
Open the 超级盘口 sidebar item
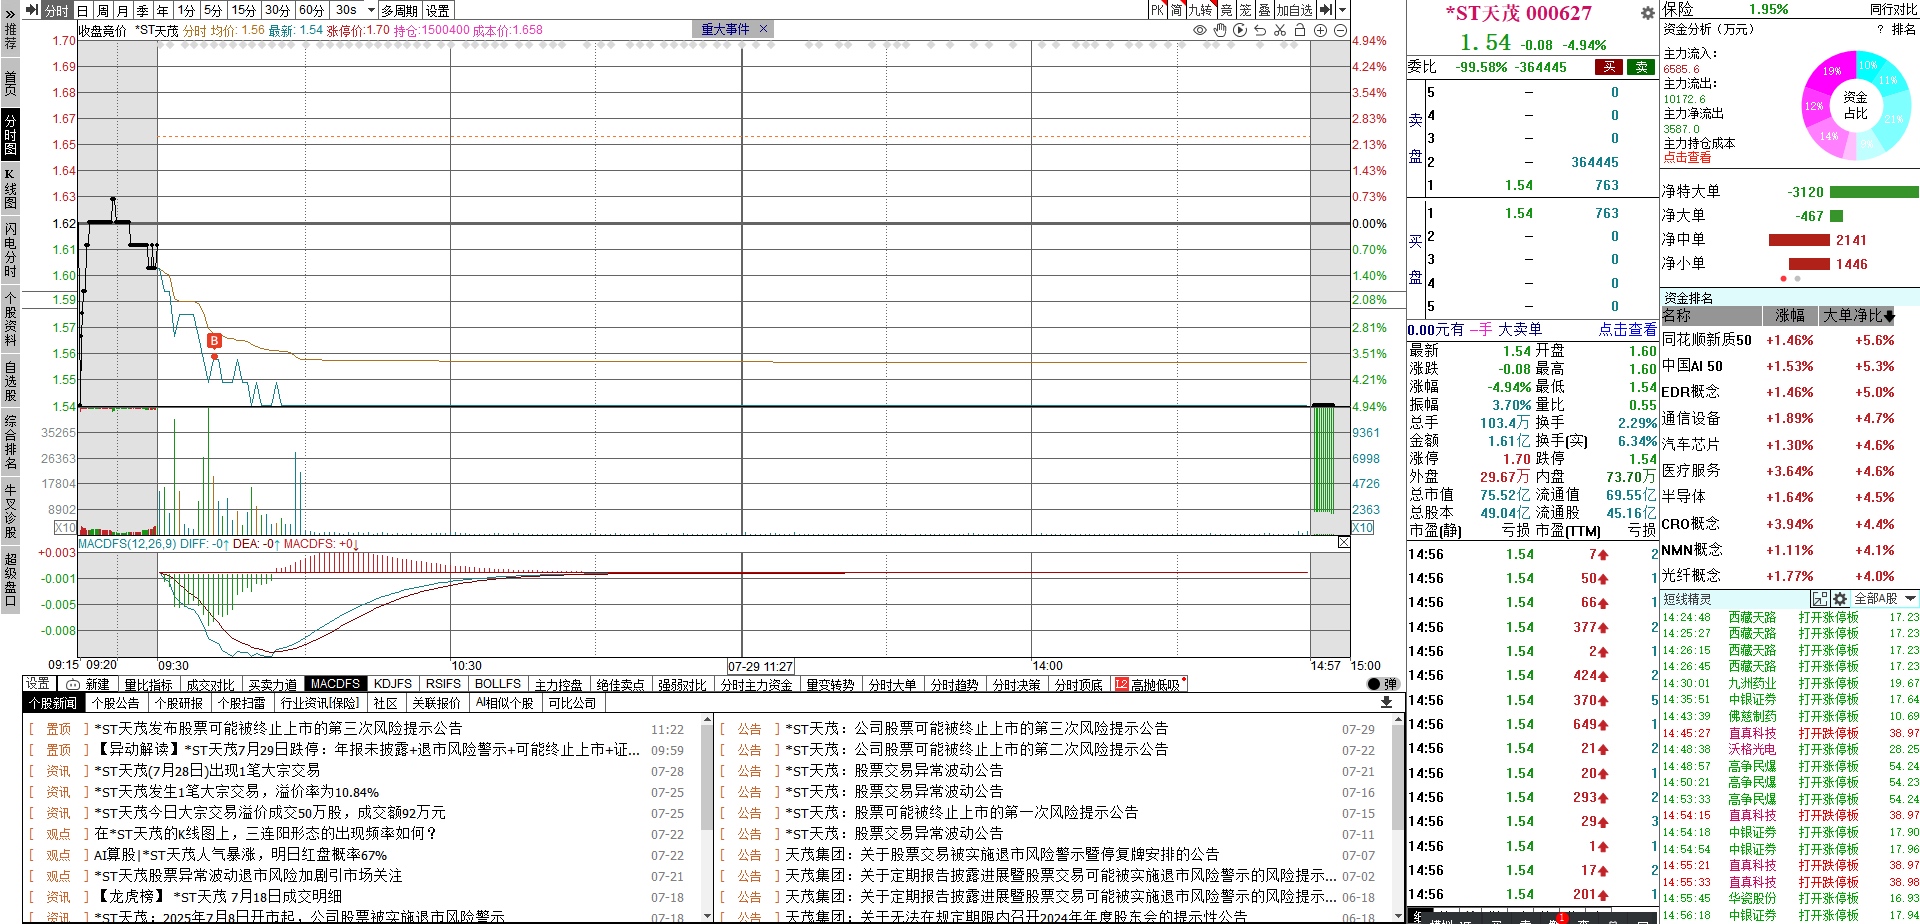pyautogui.click(x=10, y=579)
